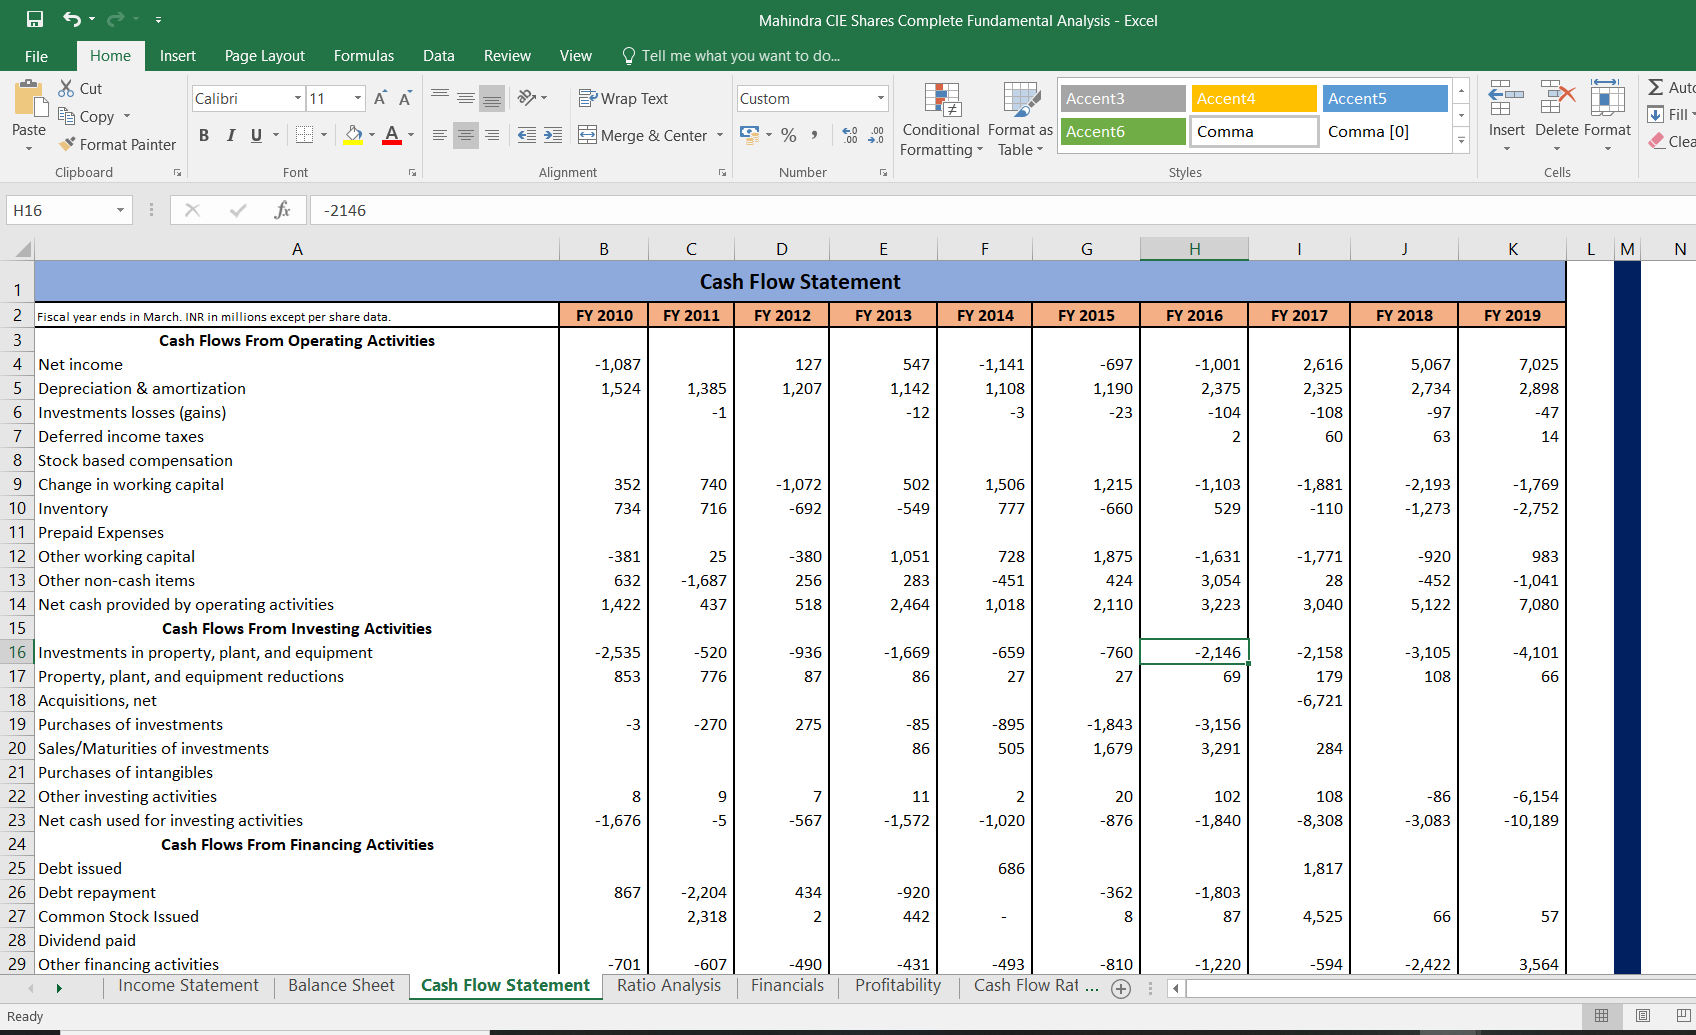Click Increase Indent icon

pyautogui.click(x=553, y=135)
